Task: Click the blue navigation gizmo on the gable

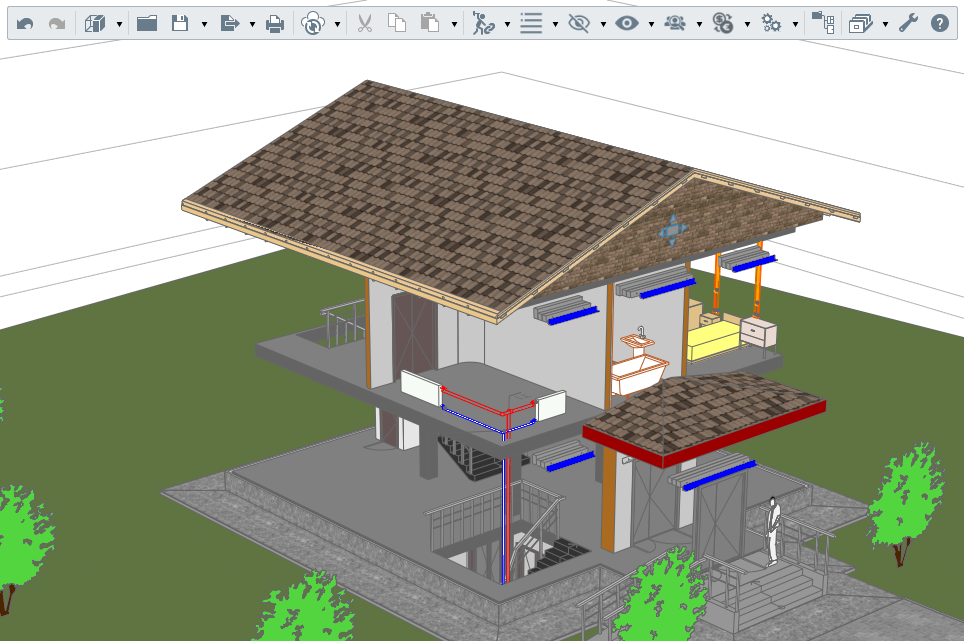Action: [672, 231]
